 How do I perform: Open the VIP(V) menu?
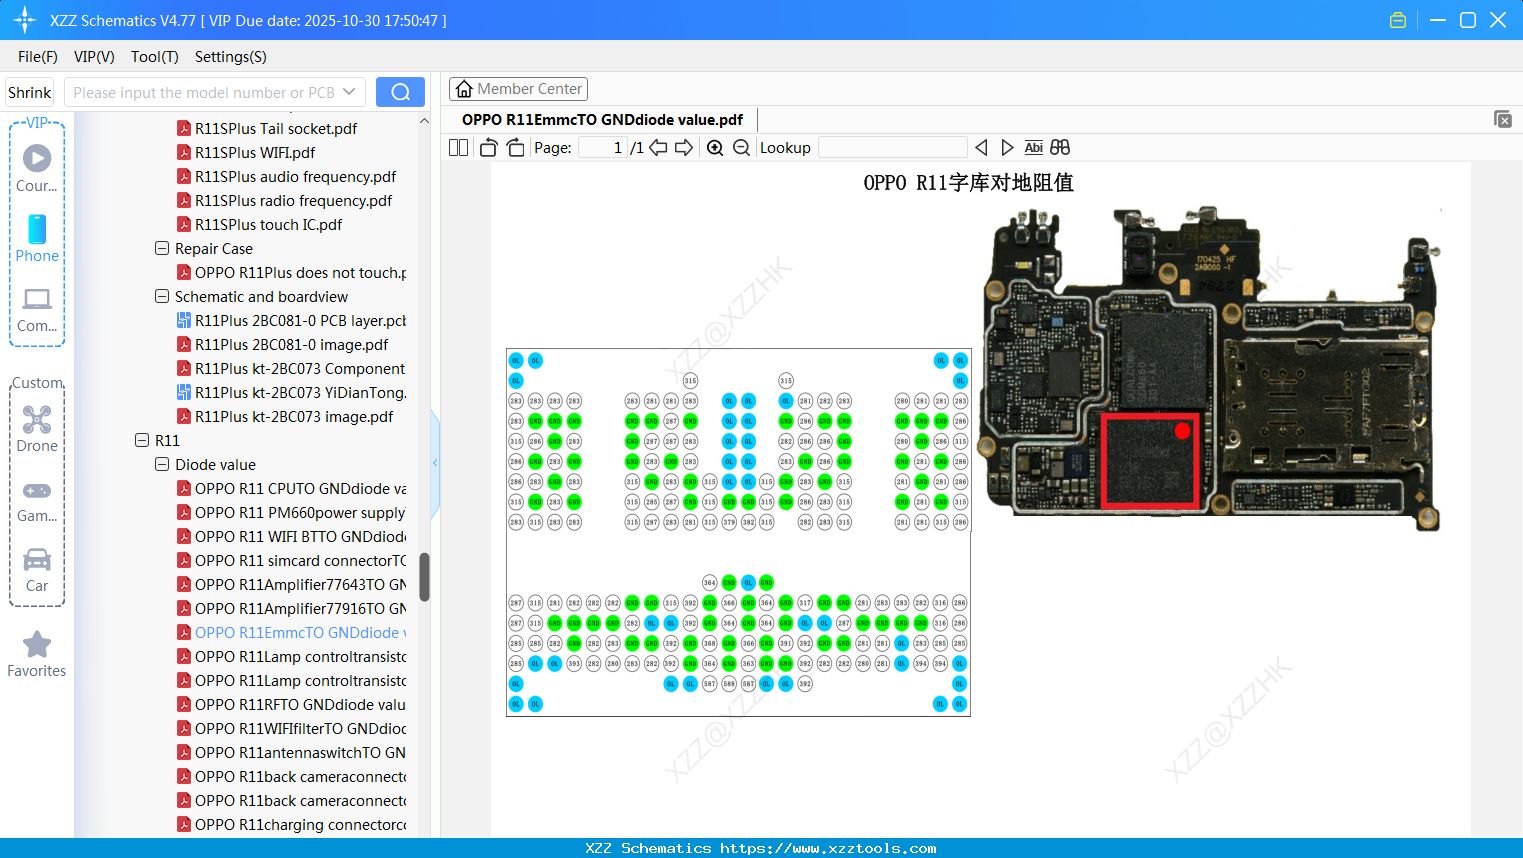(x=94, y=57)
